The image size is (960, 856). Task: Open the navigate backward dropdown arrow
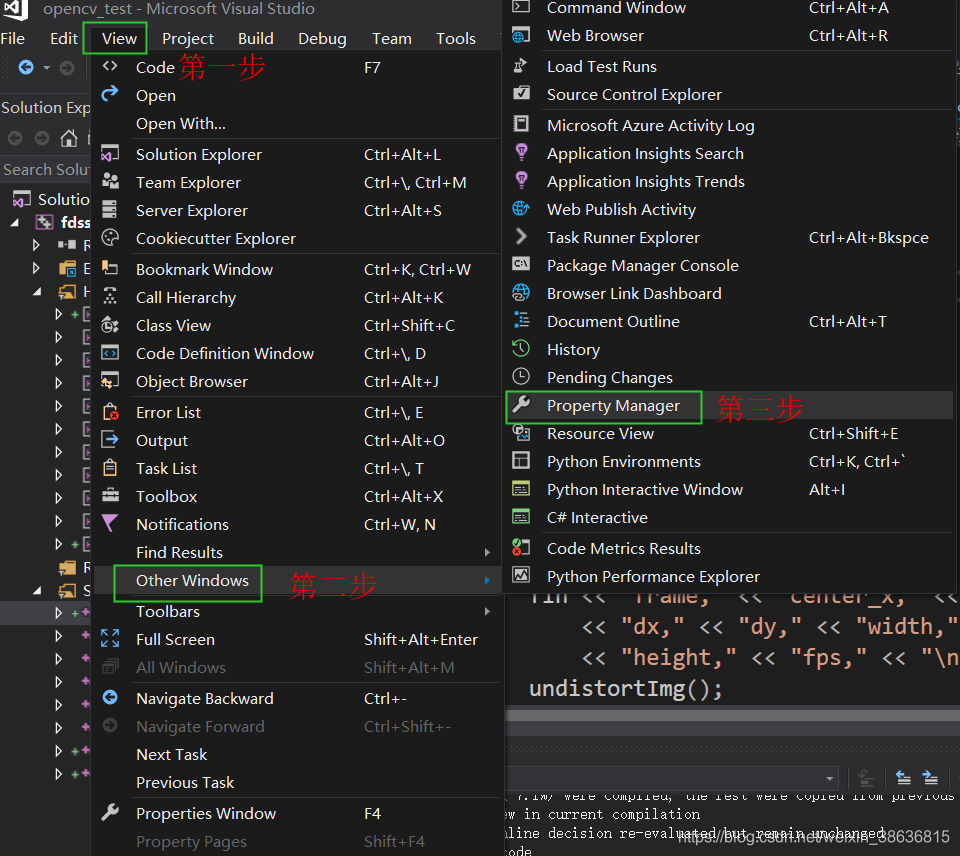[x=47, y=67]
